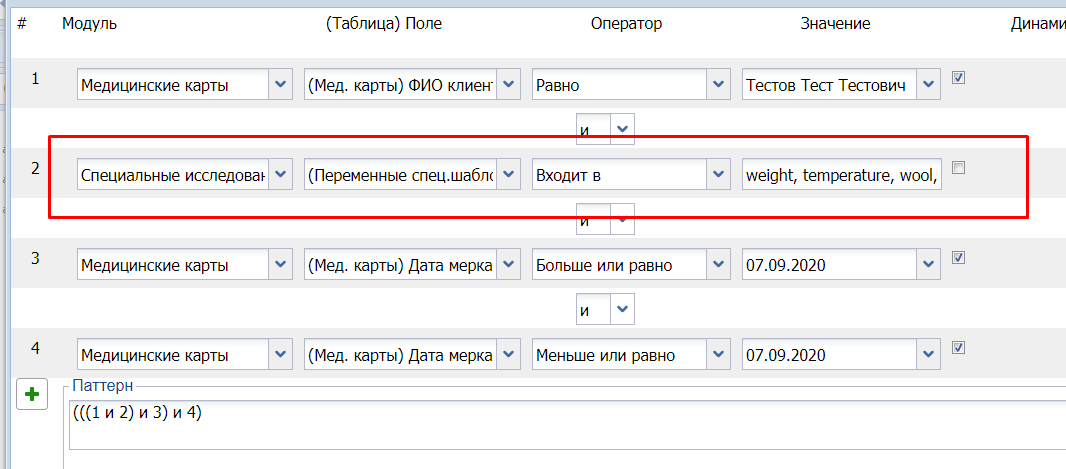Open the 'Входит в' operator dropdown
This screenshot has height=469, width=1066.
pos(717,175)
